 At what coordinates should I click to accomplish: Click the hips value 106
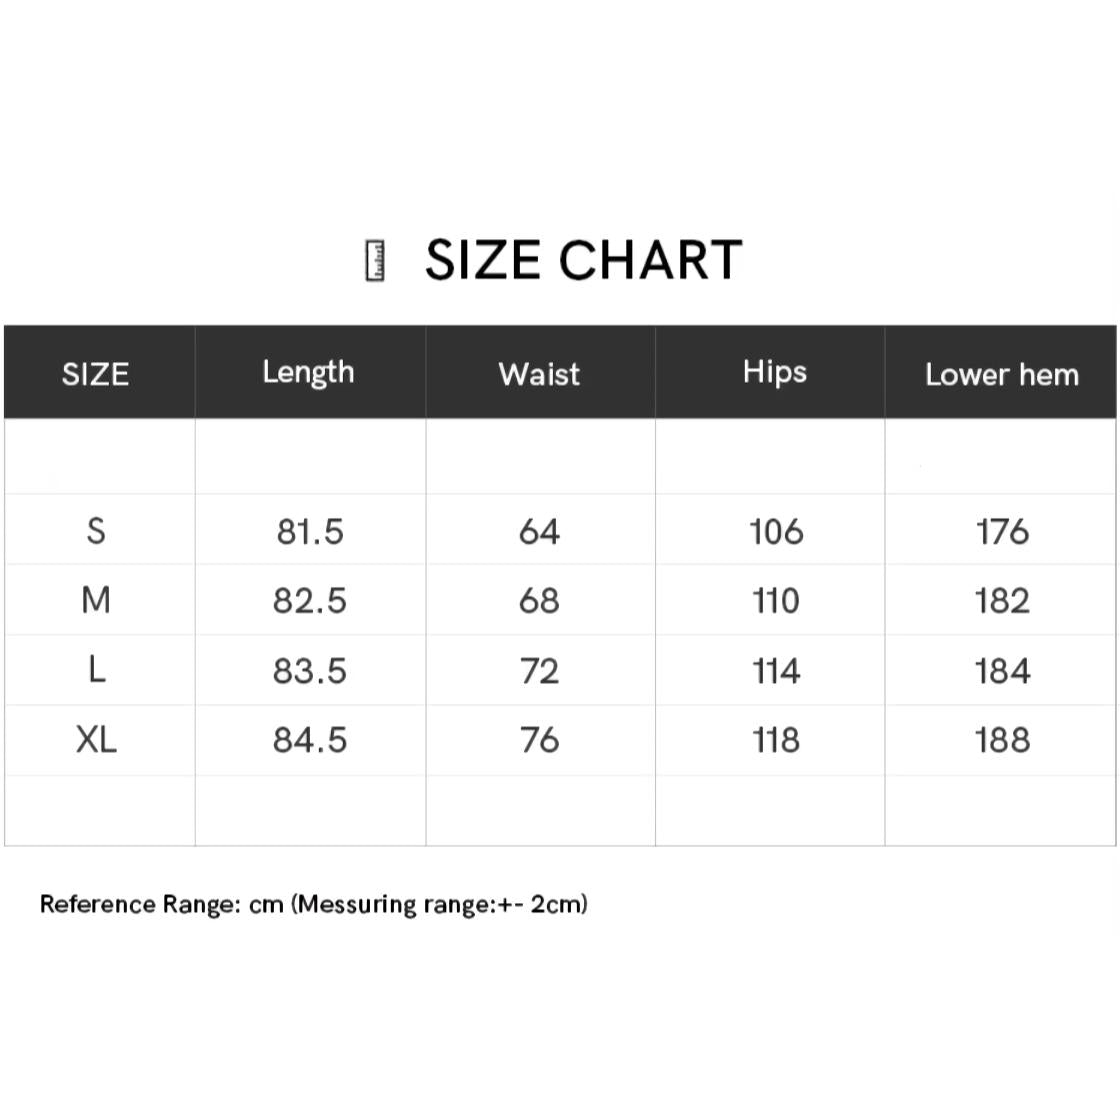[776, 532]
